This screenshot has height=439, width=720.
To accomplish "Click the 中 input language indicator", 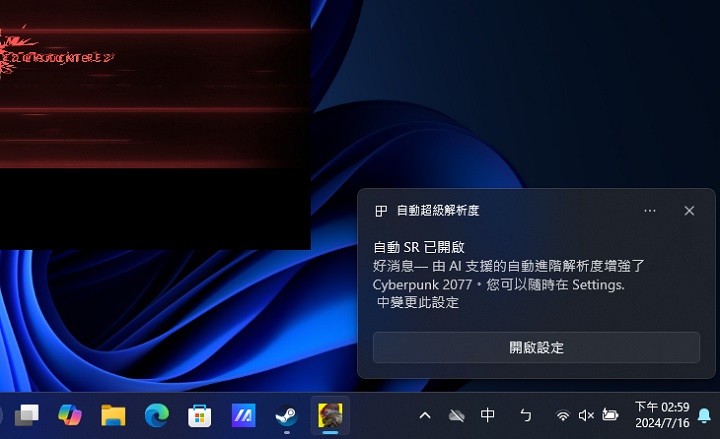I will 487,415.
